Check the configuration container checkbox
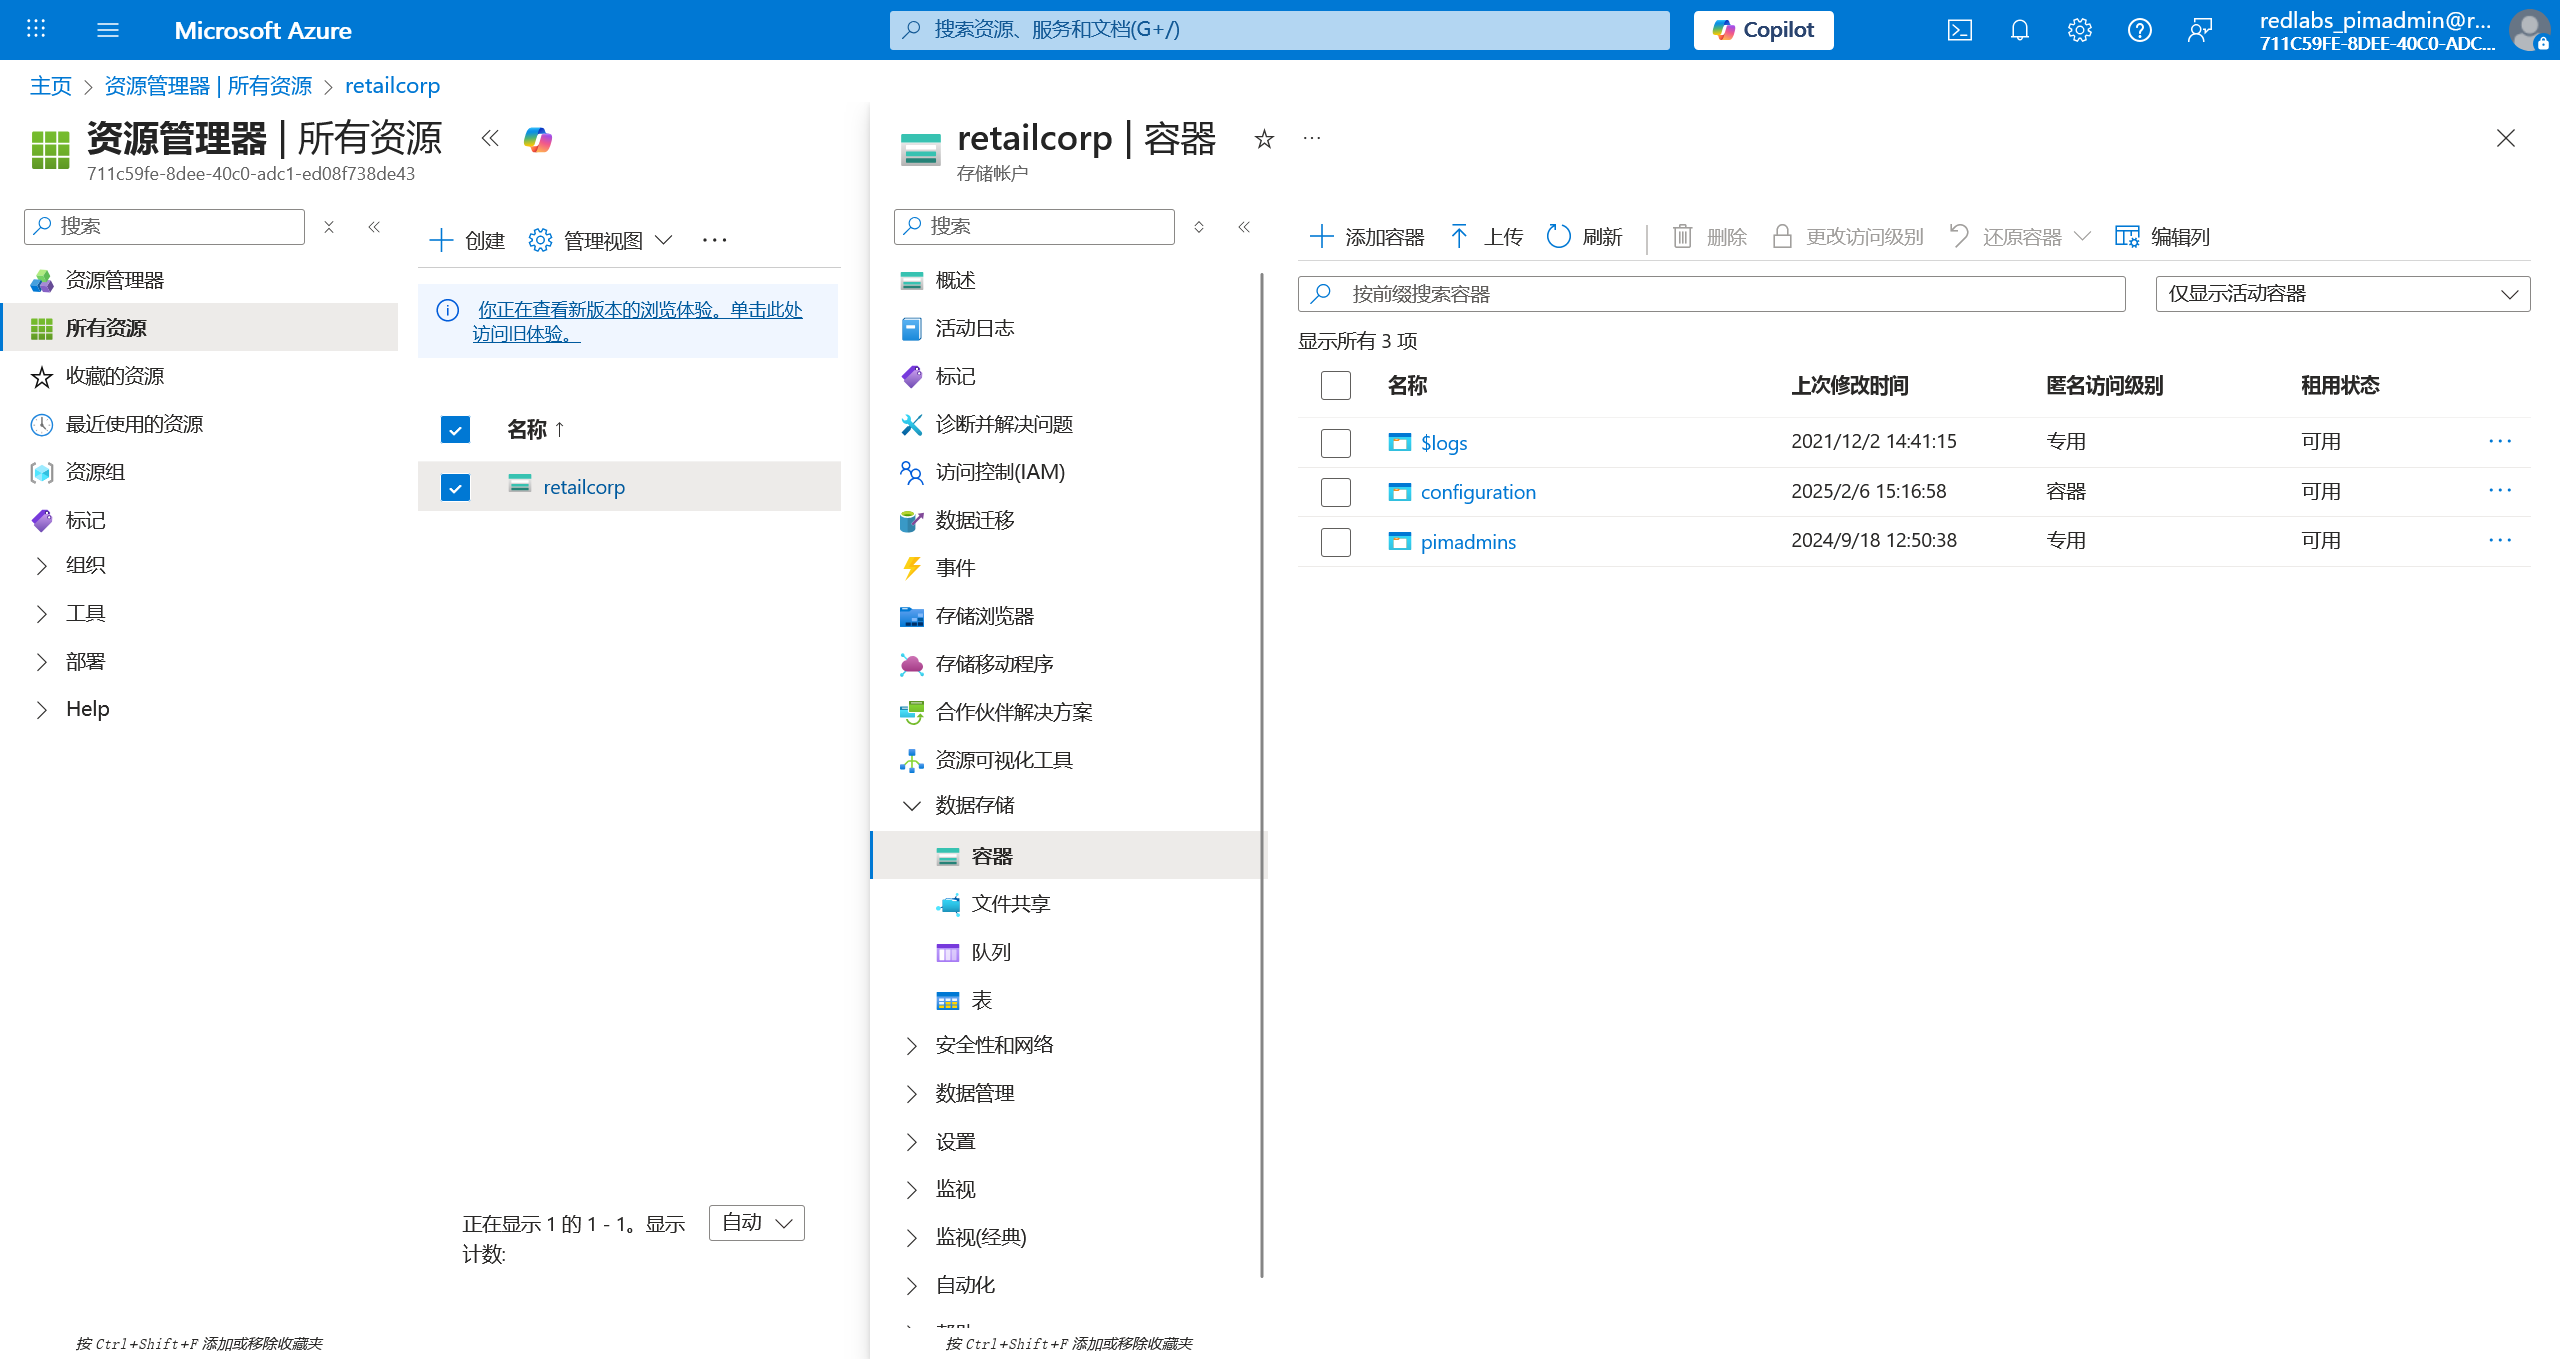The height and width of the screenshot is (1359, 2560). coord(1335,492)
